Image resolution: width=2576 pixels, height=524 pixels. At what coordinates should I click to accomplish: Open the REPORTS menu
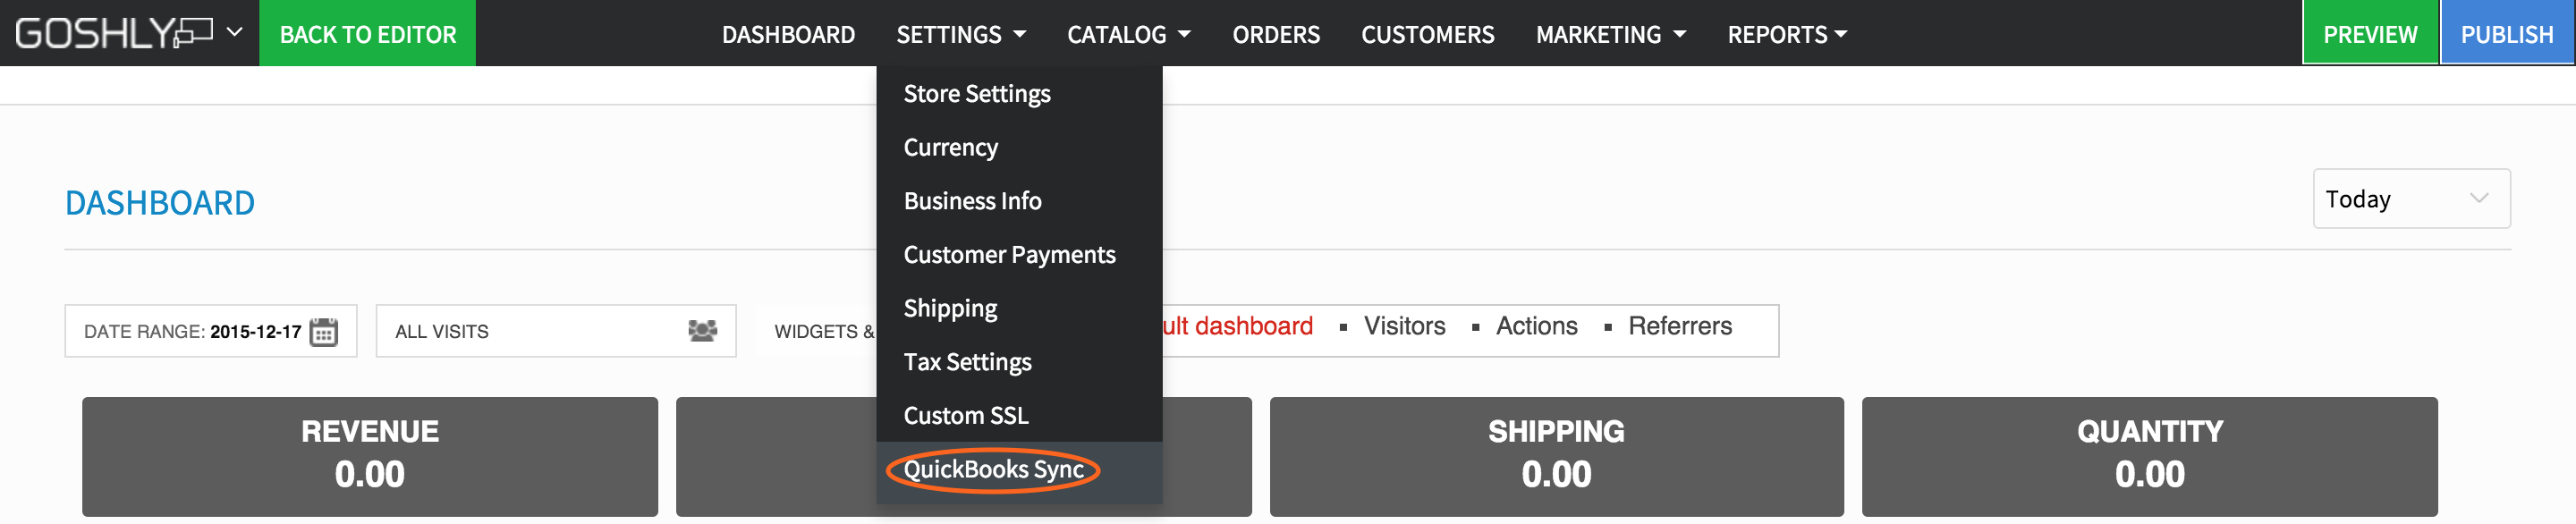point(1786,33)
